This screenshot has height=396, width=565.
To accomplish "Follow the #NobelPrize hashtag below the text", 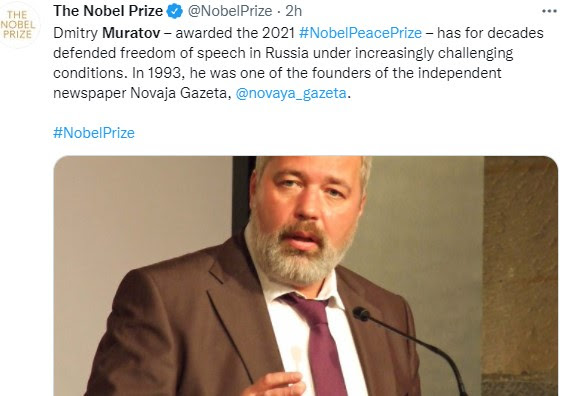I will pyautogui.click(x=94, y=133).
